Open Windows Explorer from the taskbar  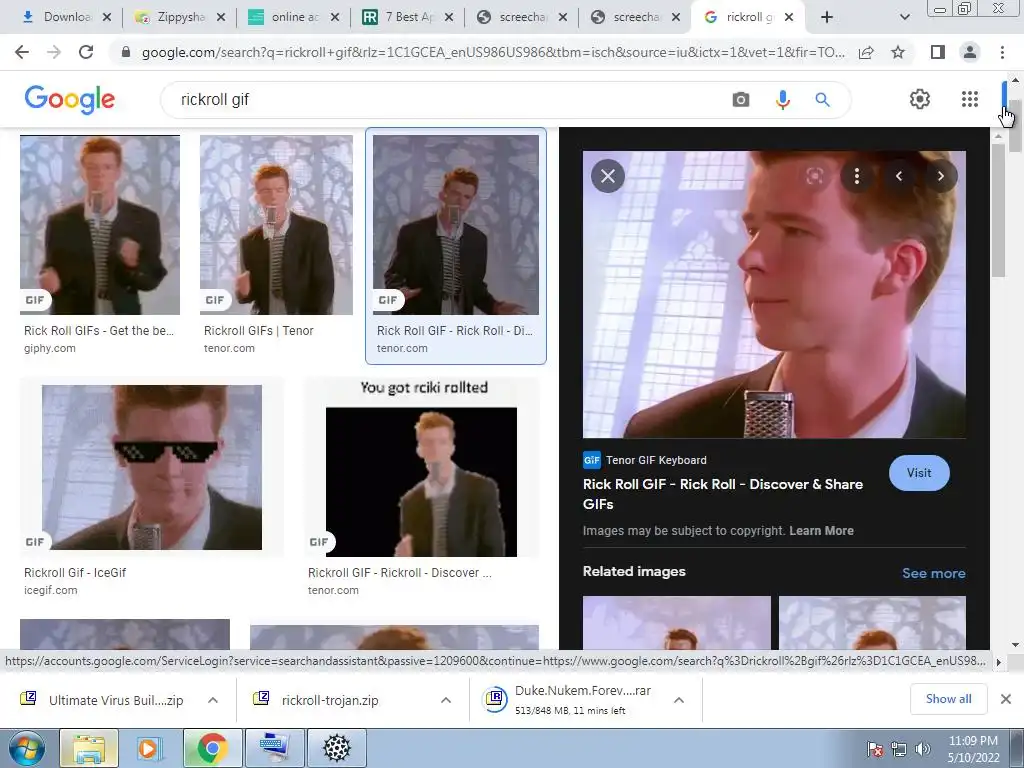pyautogui.click(x=89, y=749)
